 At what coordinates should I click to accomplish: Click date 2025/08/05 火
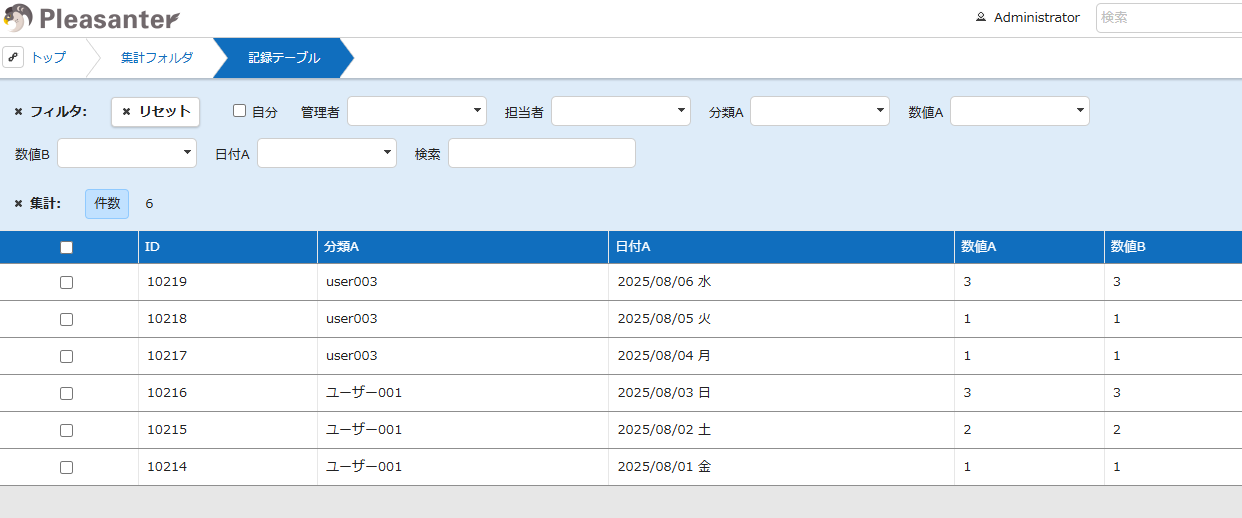pyautogui.click(x=665, y=319)
